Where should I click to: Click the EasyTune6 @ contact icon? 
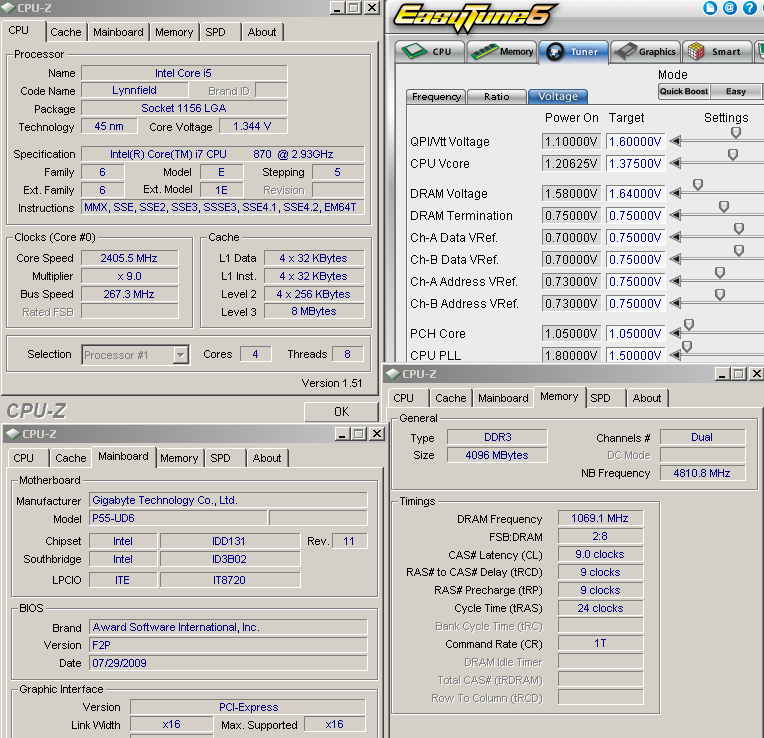pyautogui.click(x=729, y=8)
